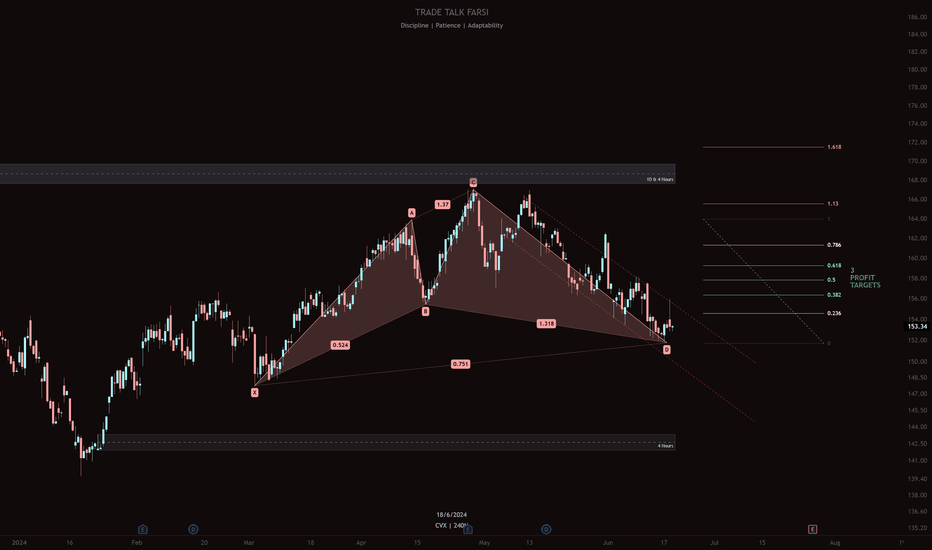Click the 0.751 ratio label
This screenshot has width=932, height=550.
click(x=461, y=364)
